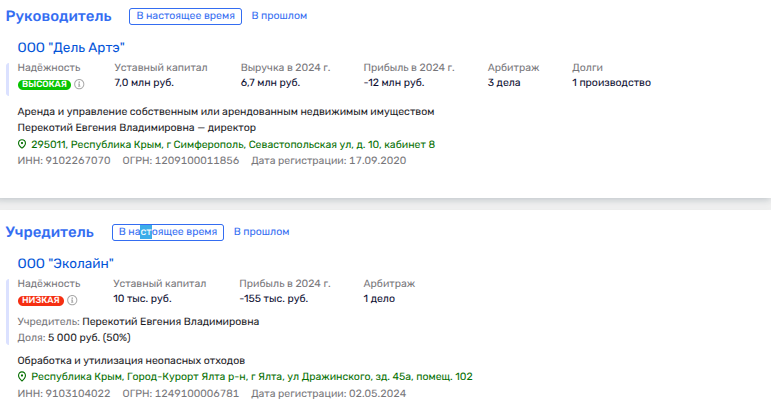Click '1 дело' arbitrage for Эколайн
The height and width of the screenshot is (419, 771).
tap(379, 299)
